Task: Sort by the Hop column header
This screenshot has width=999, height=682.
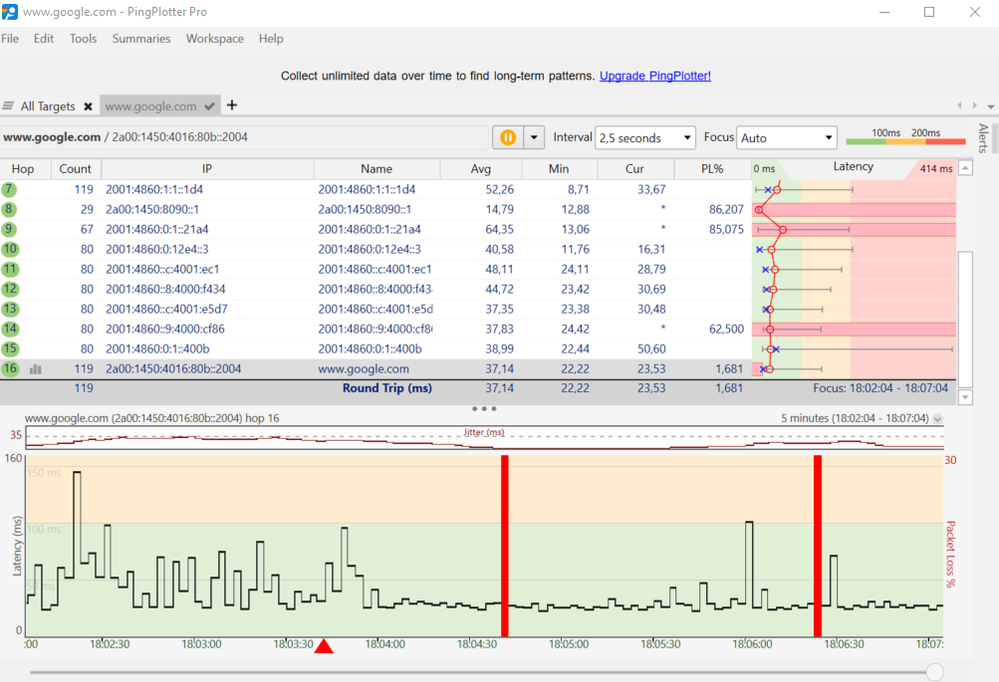Action: click(23, 169)
